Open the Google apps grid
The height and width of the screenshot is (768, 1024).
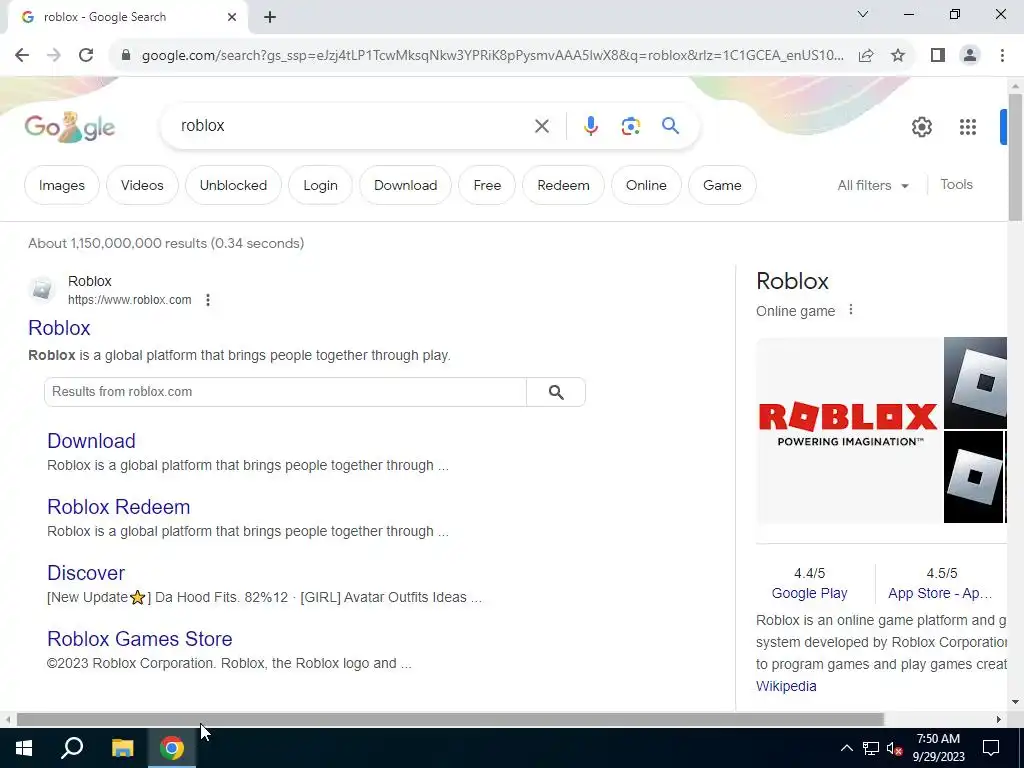click(968, 127)
